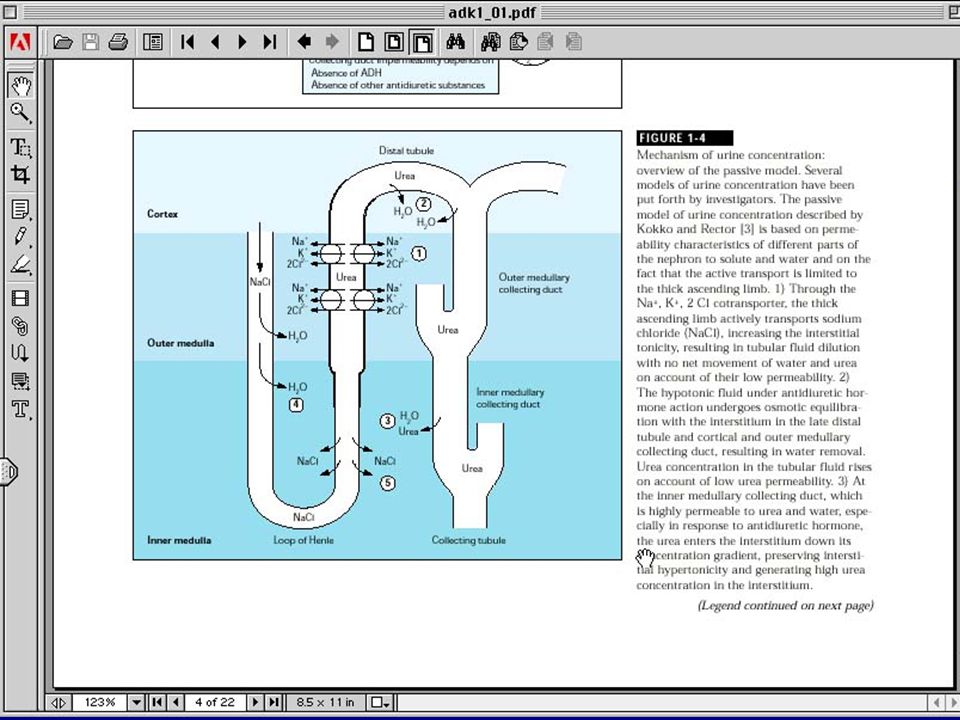This screenshot has height=720, width=960.
Task: Click the 'Inner medulla' label
Action: tap(179, 540)
